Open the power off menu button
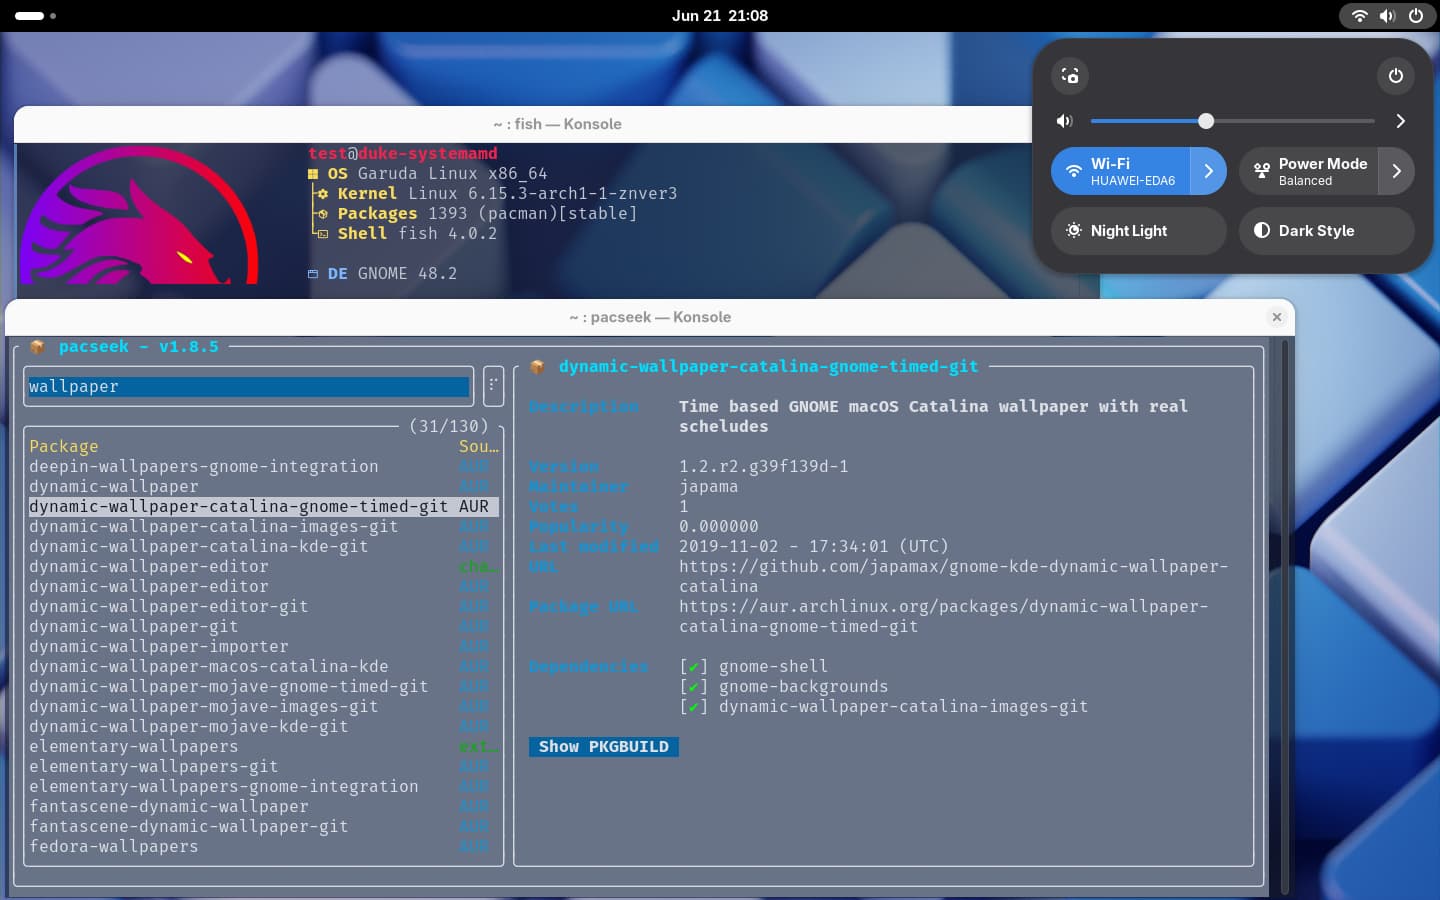1440x900 pixels. point(1396,76)
